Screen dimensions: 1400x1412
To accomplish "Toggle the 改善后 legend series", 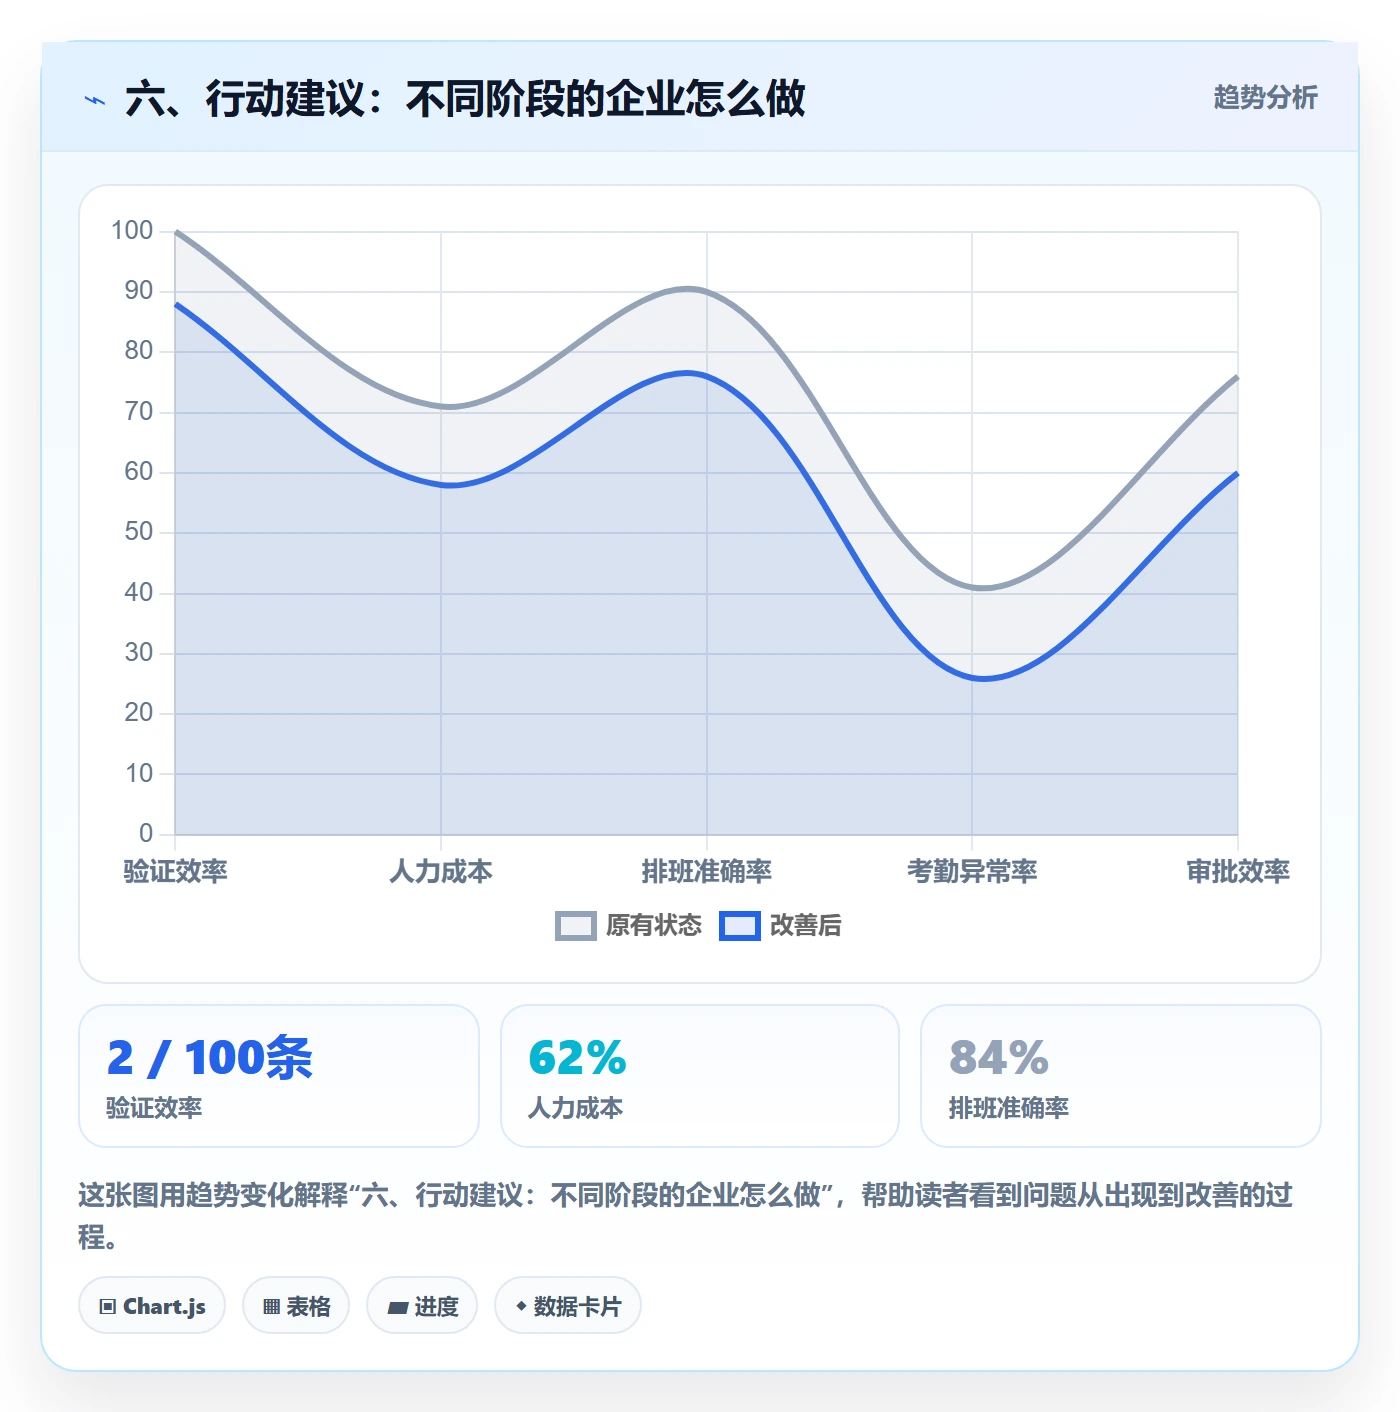I will click(x=781, y=925).
